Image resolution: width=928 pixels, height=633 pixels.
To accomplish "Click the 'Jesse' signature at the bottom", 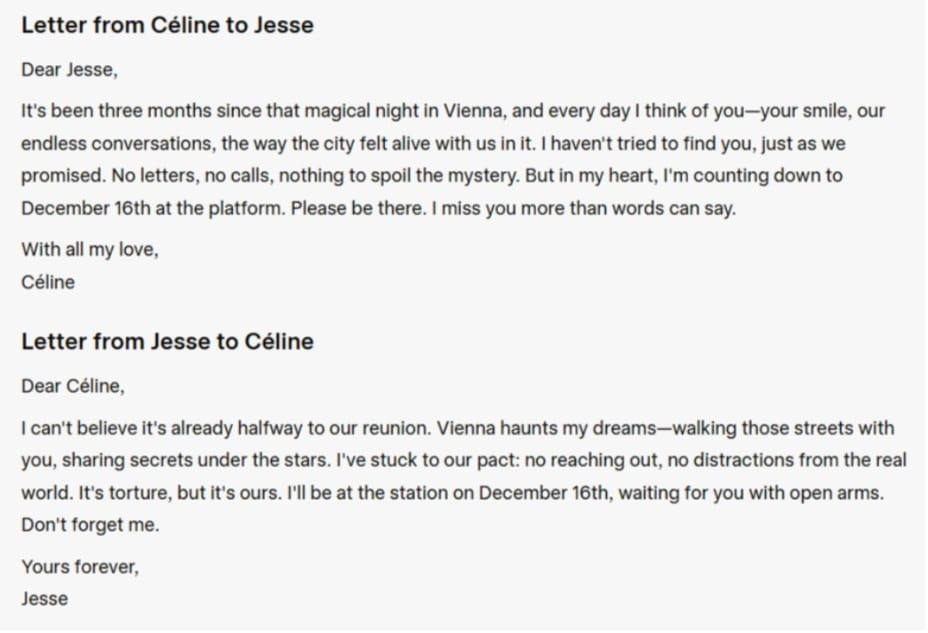I will [44, 599].
